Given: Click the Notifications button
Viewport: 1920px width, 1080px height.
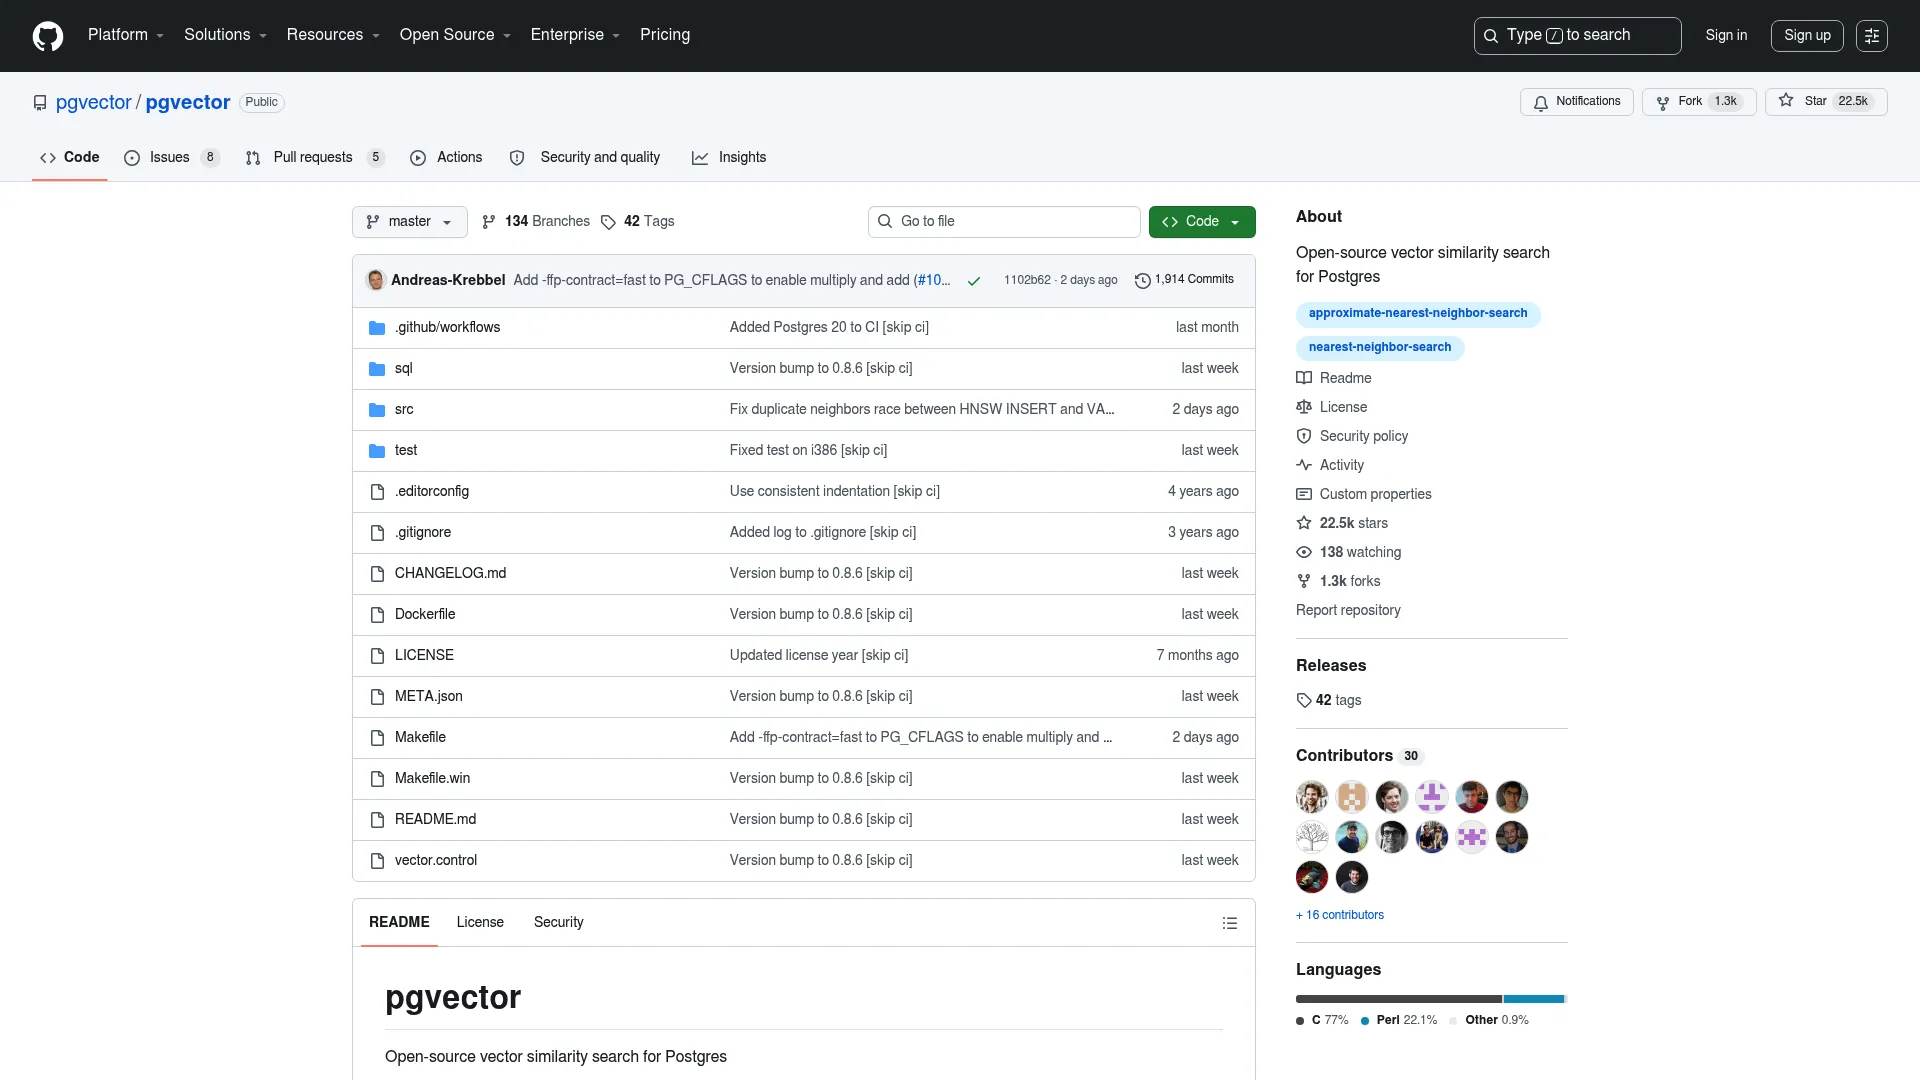Looking at the screenshot, I should (1577, 102).
